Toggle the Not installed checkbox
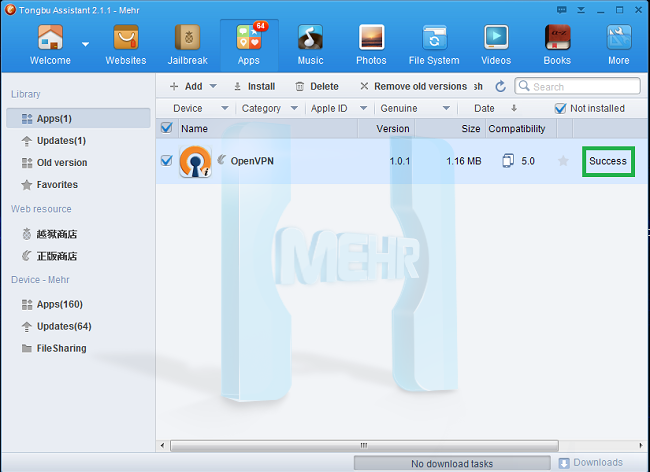 pyautogui.click(x=560, y=109)
